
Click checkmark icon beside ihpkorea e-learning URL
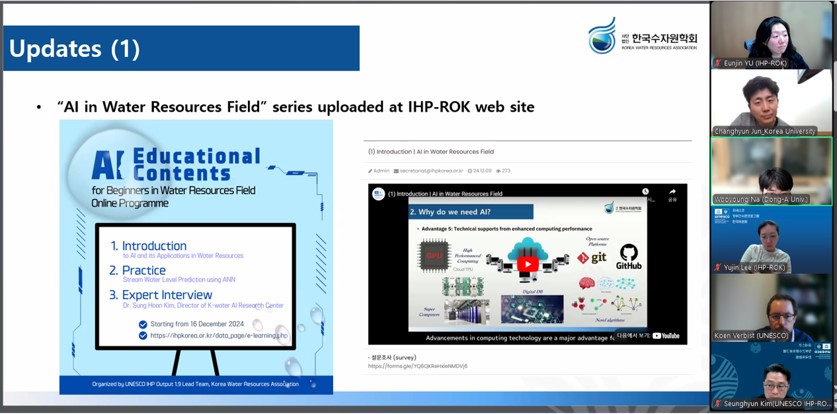point(143,336)
